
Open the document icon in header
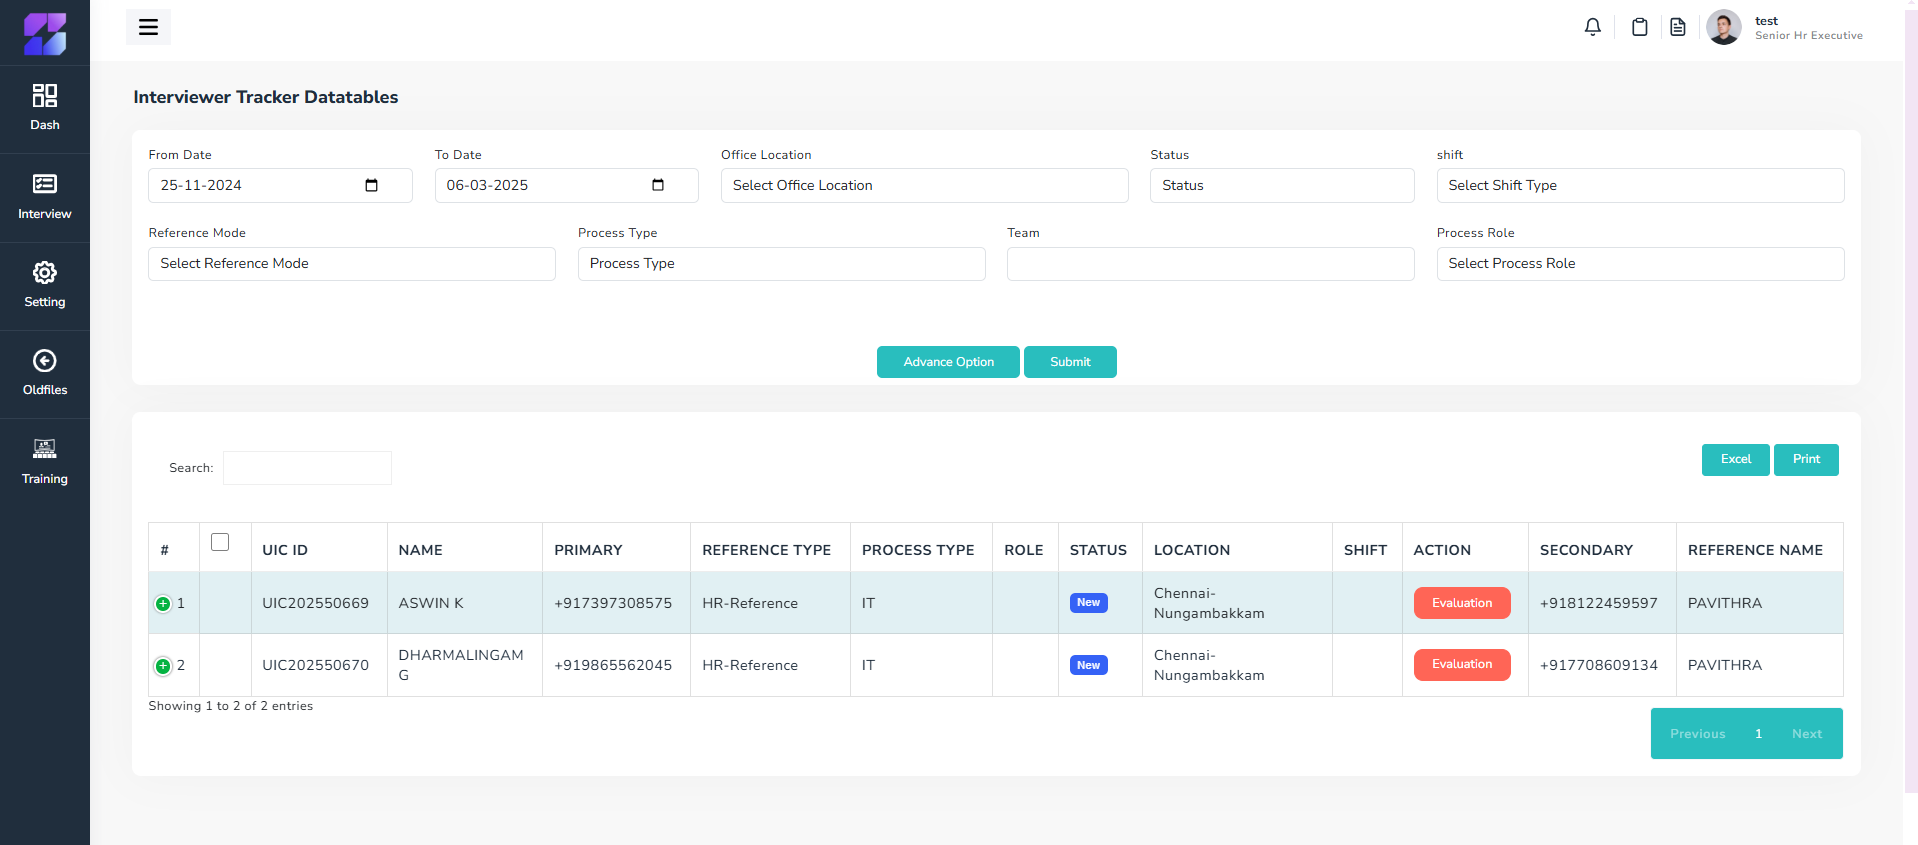point(1677,27)
